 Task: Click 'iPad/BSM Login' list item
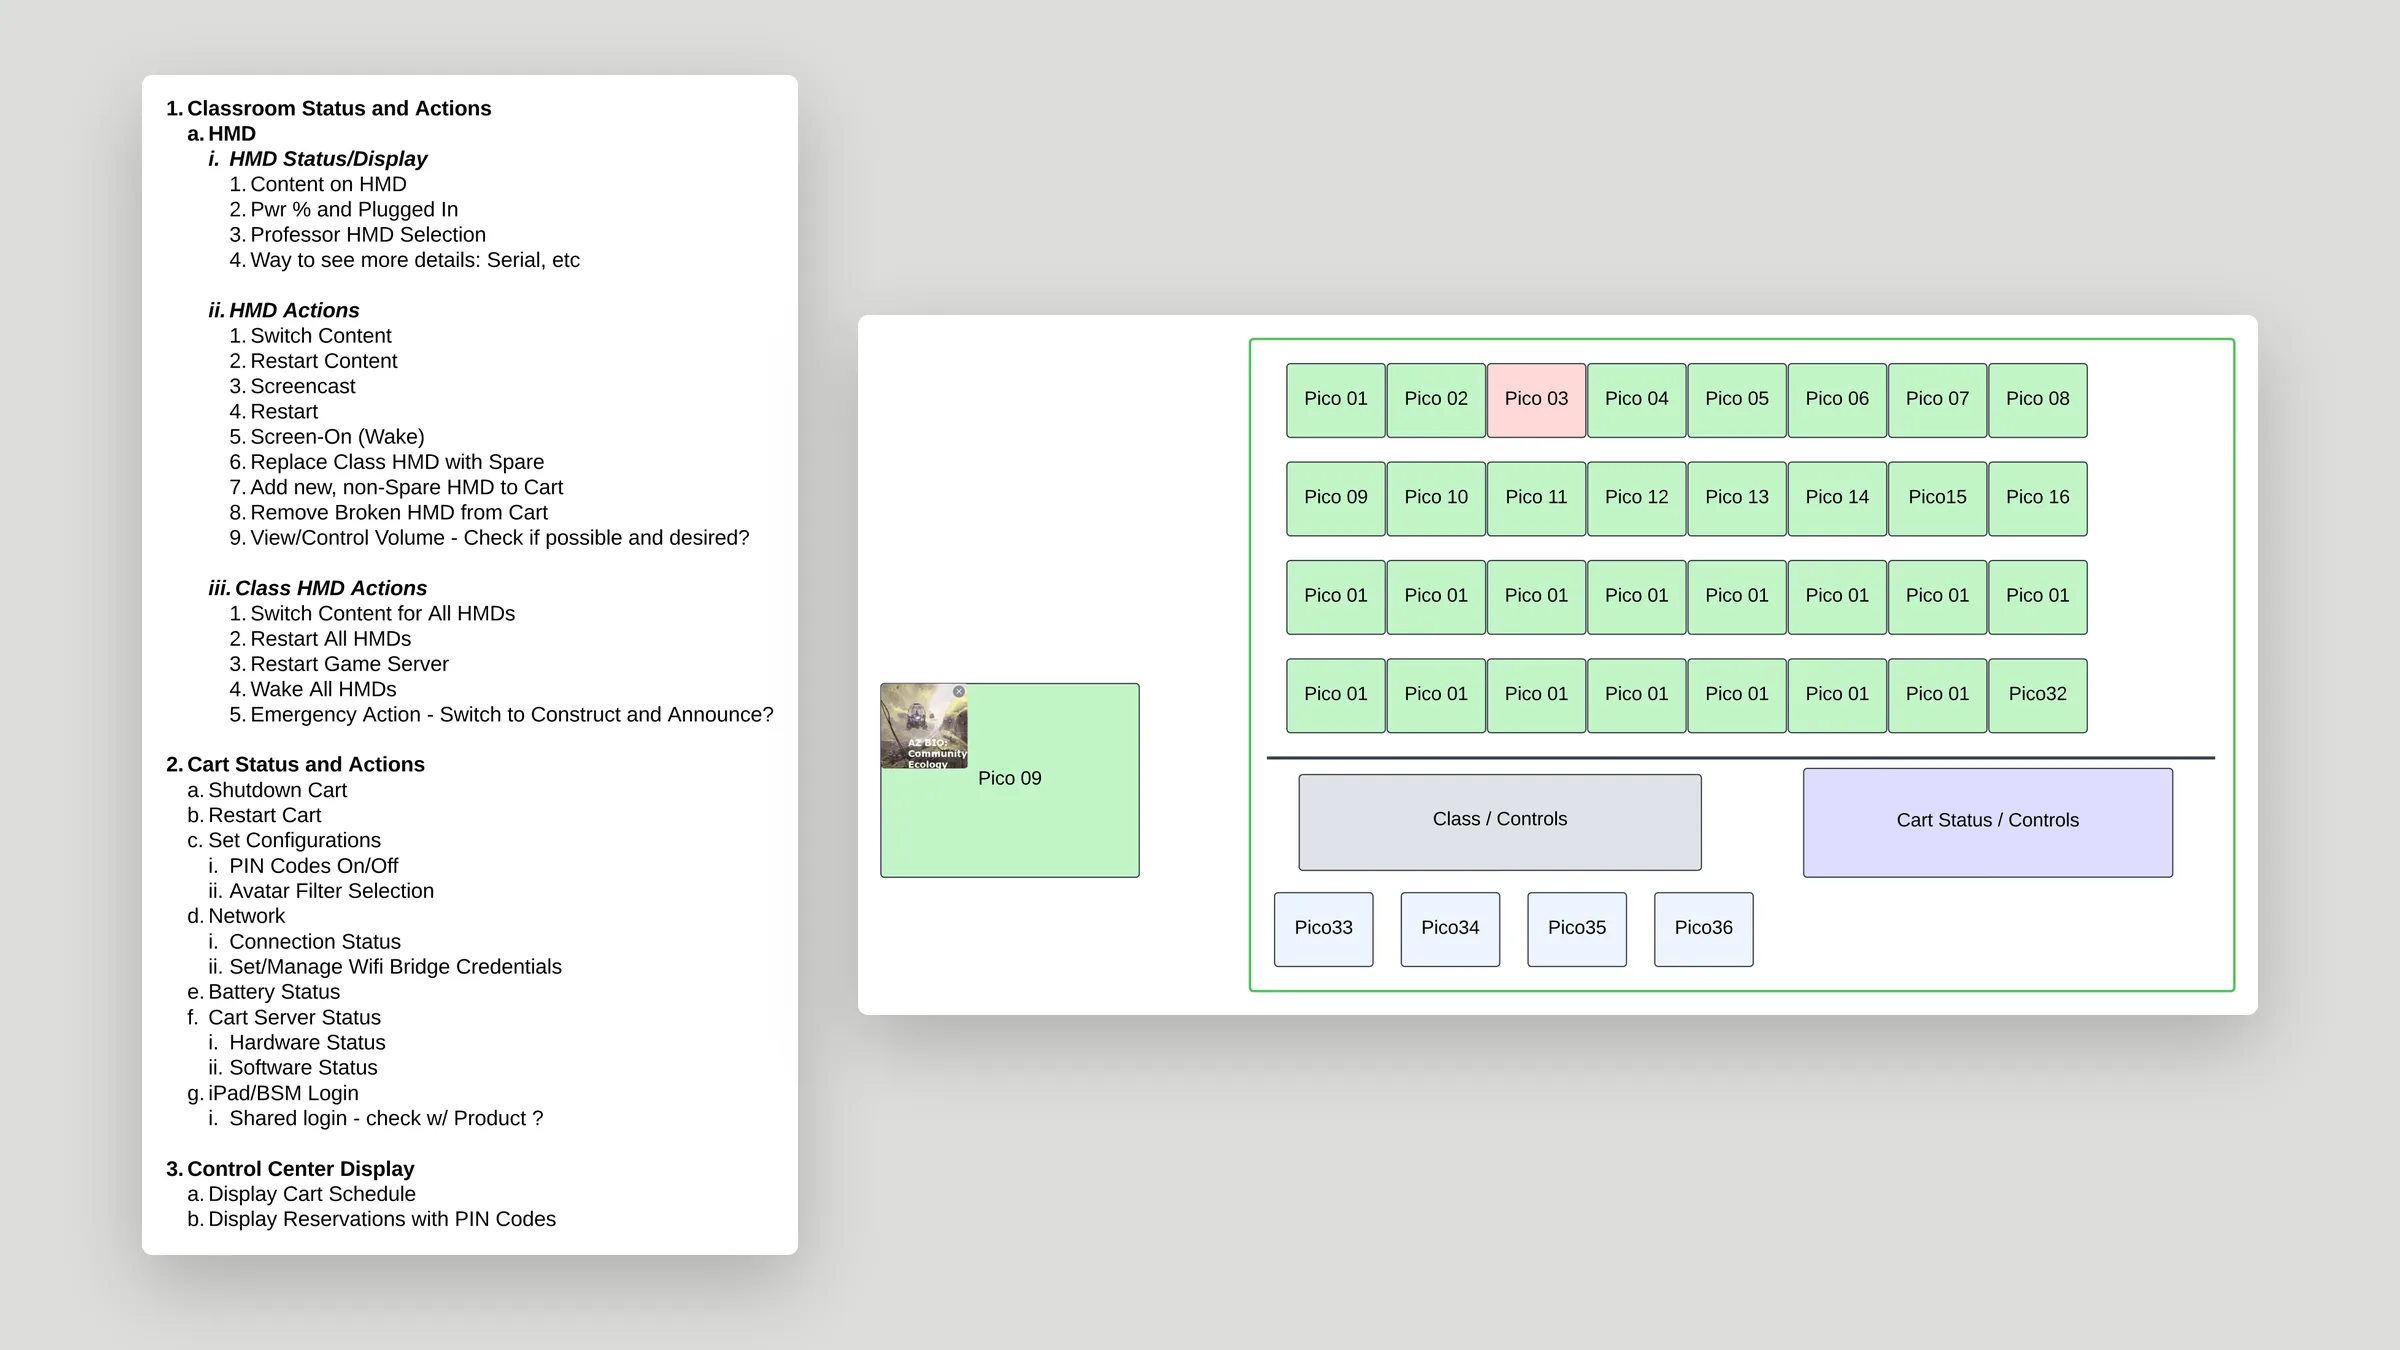pos(283,1093)
